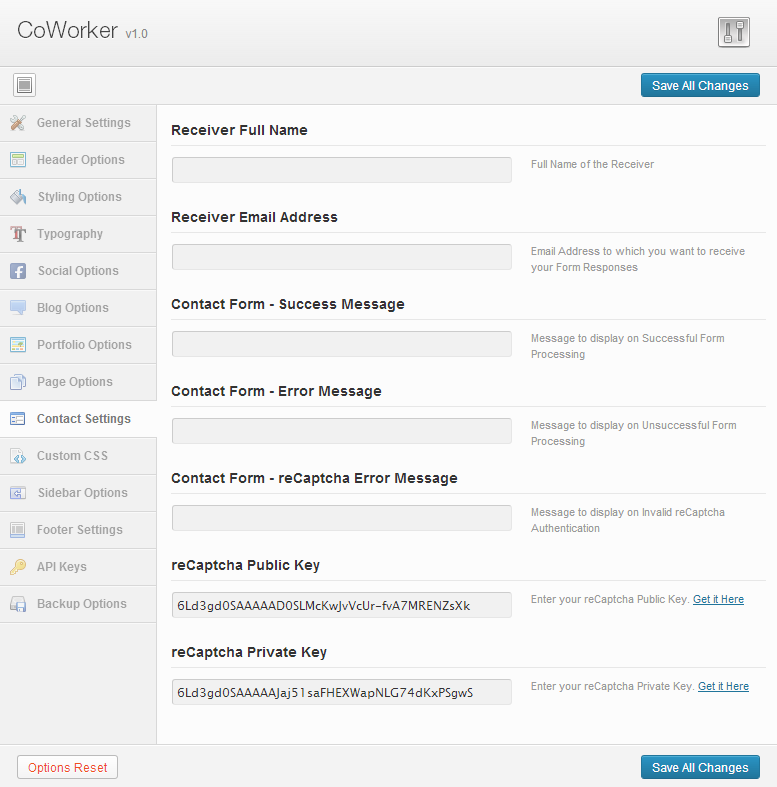777x787 pixels.
Task: Click the sliders icon beside CoWorker title
Action: point(734,32)
